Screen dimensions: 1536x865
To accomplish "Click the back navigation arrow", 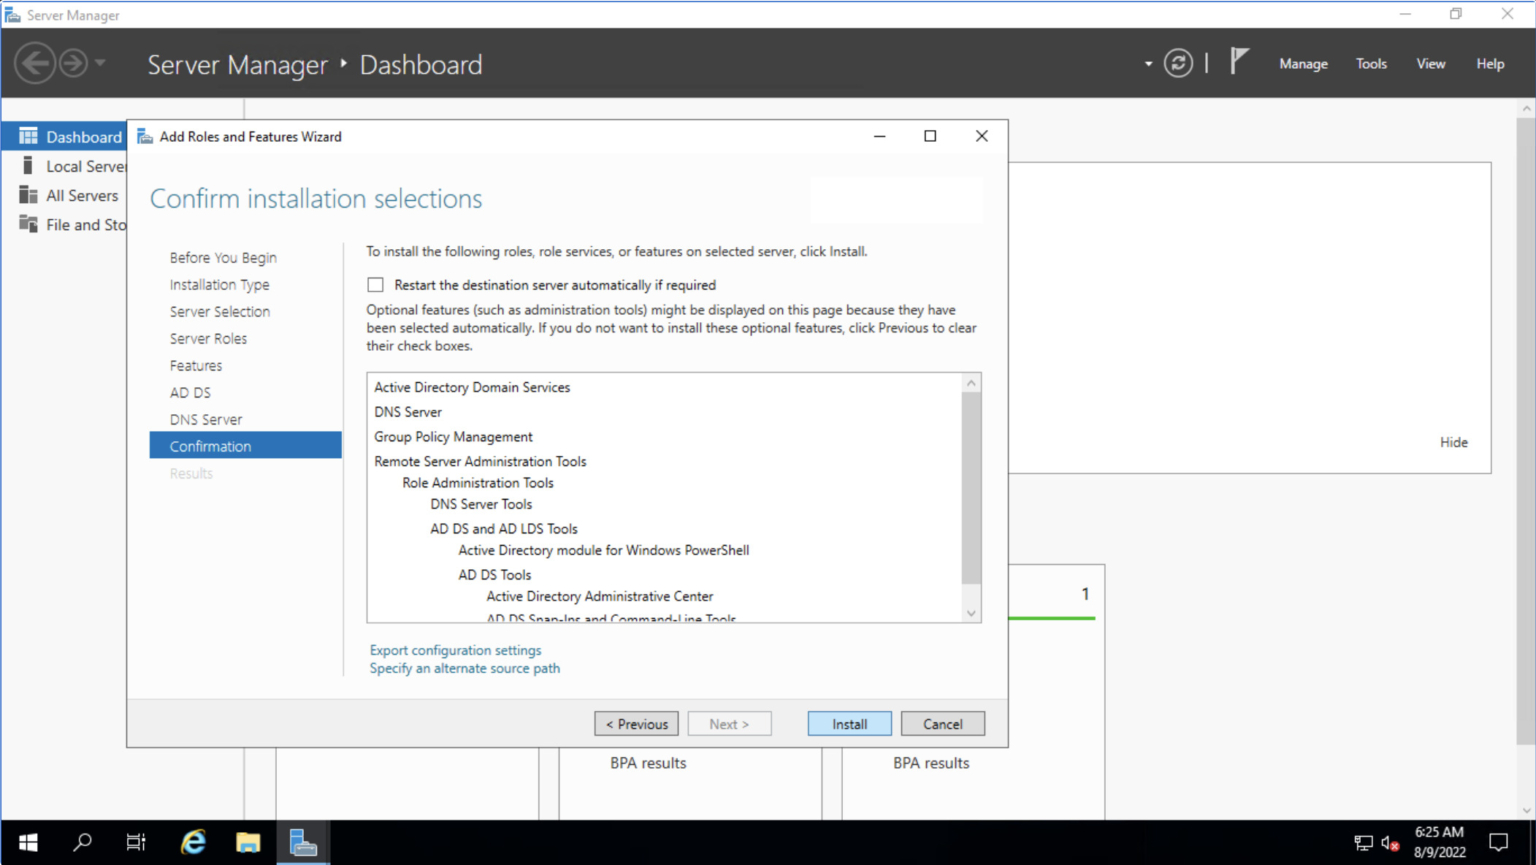I will (36, 62).
